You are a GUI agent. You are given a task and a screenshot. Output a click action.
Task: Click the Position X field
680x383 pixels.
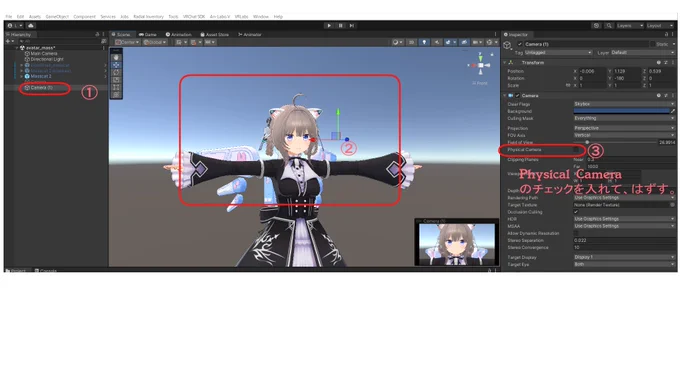592,71
